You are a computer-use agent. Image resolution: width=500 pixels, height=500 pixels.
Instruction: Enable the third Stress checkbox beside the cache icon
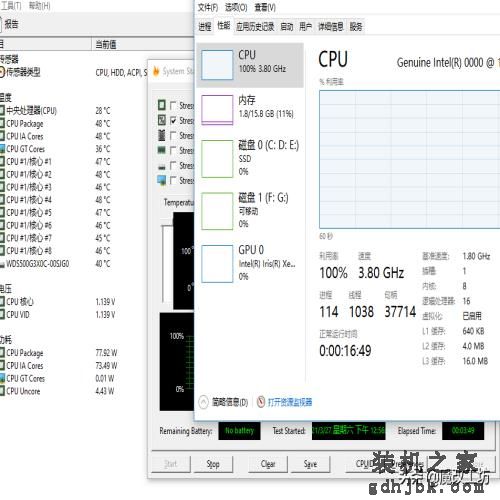[173, 135]
